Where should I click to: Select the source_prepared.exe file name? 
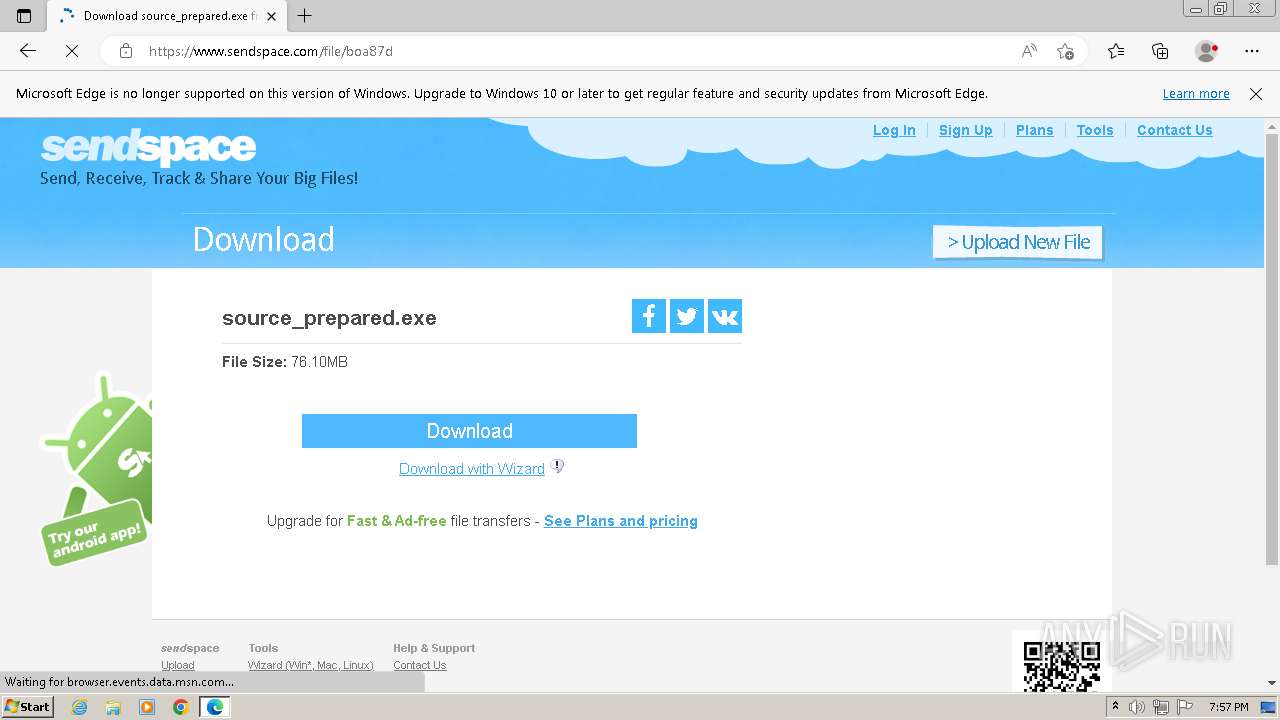(329, 318)
